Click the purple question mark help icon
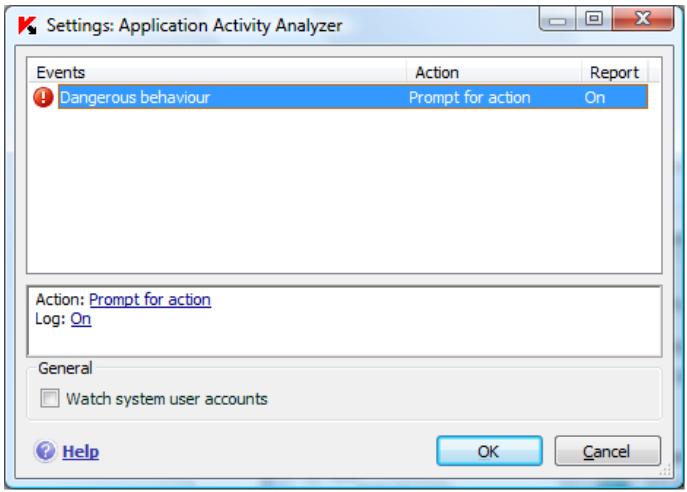The width and height of the screenshot is (687, 492). pos(45,451)
